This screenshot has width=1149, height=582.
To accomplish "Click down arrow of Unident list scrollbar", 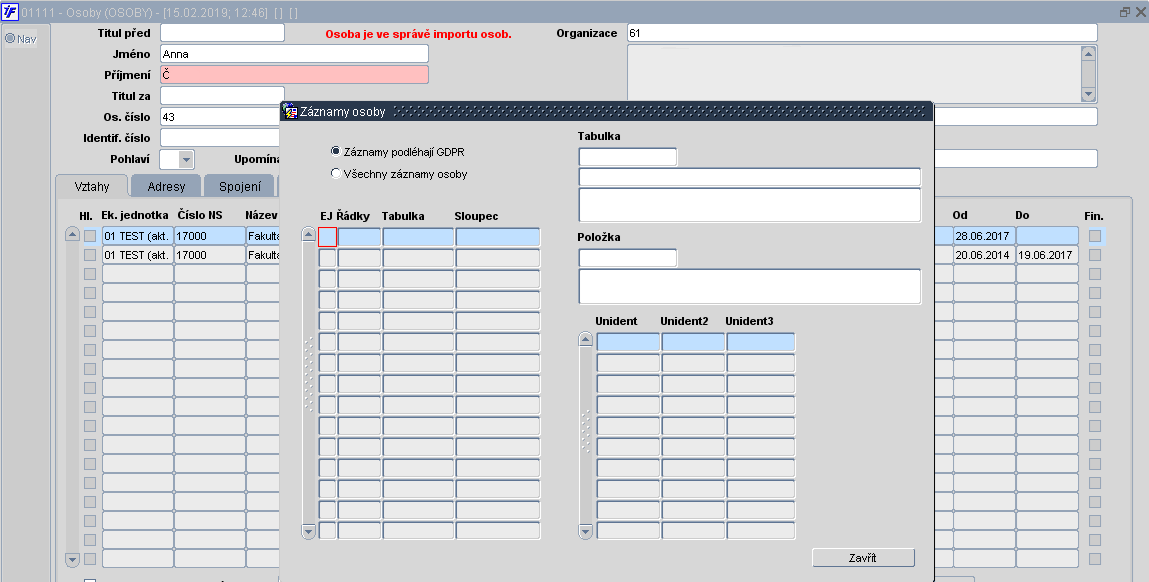I will [x=585, y=532].
